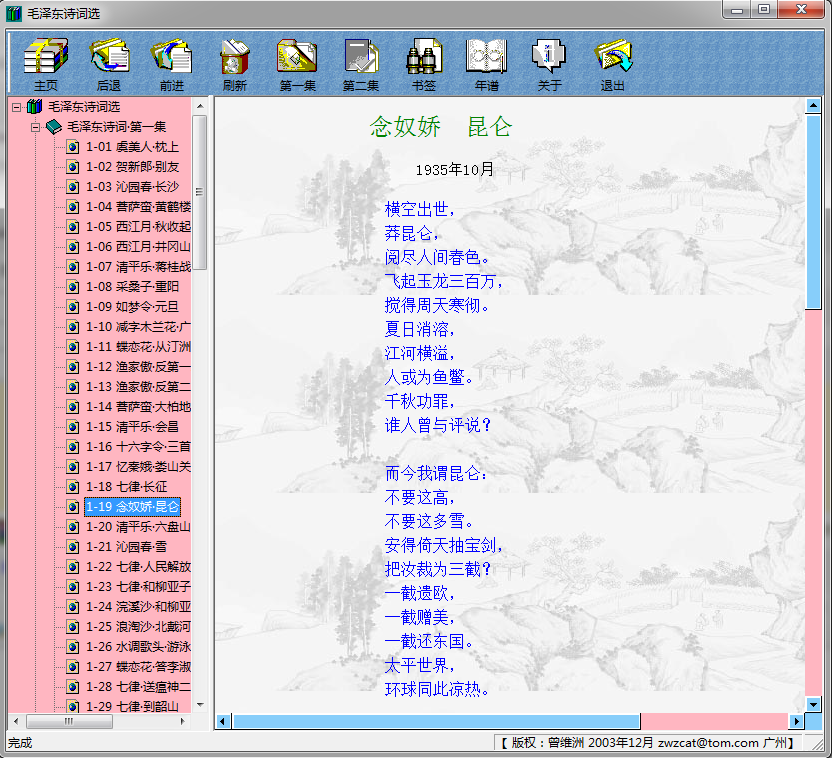Open poem 1-26 水调歌头·游泳
The height and width of the screenshot is (758, 832).
138,647
